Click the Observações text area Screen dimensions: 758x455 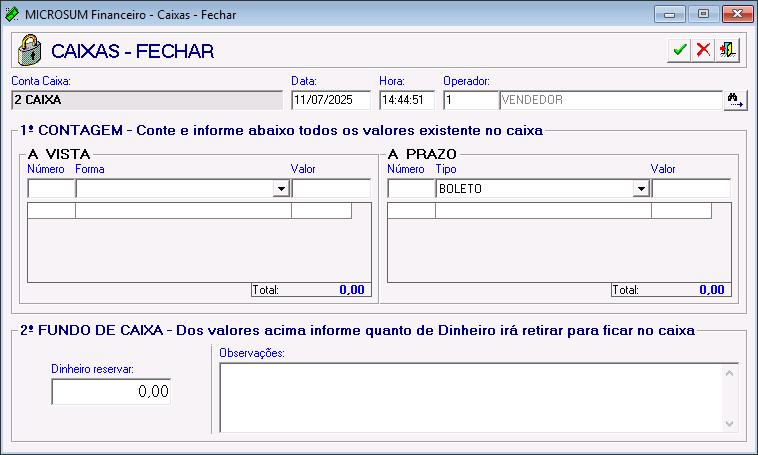[470, 397]
